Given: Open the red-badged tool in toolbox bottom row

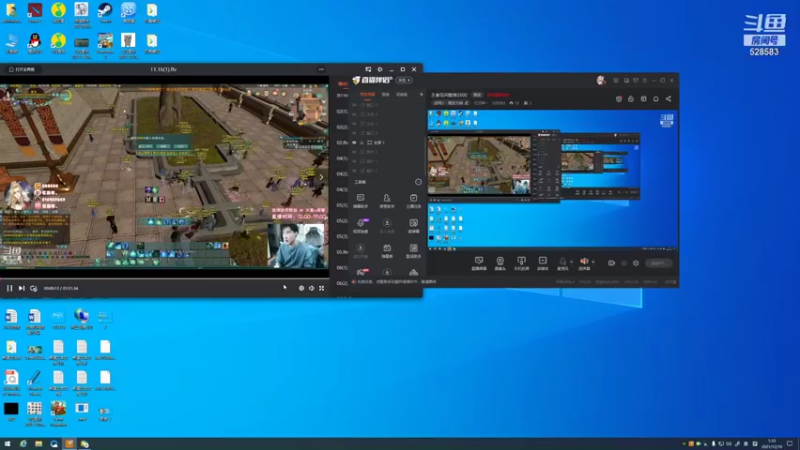Looking at the screenshot, I should [361, 272].
